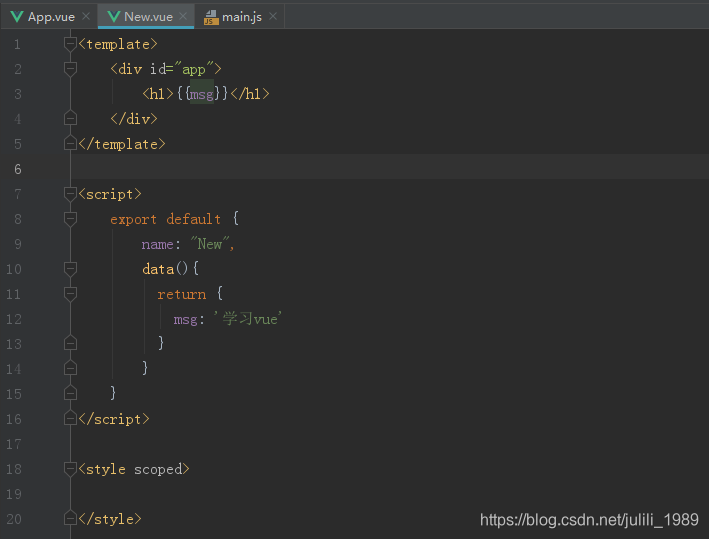Click the </script> closing tag

[x=114, y=419]
